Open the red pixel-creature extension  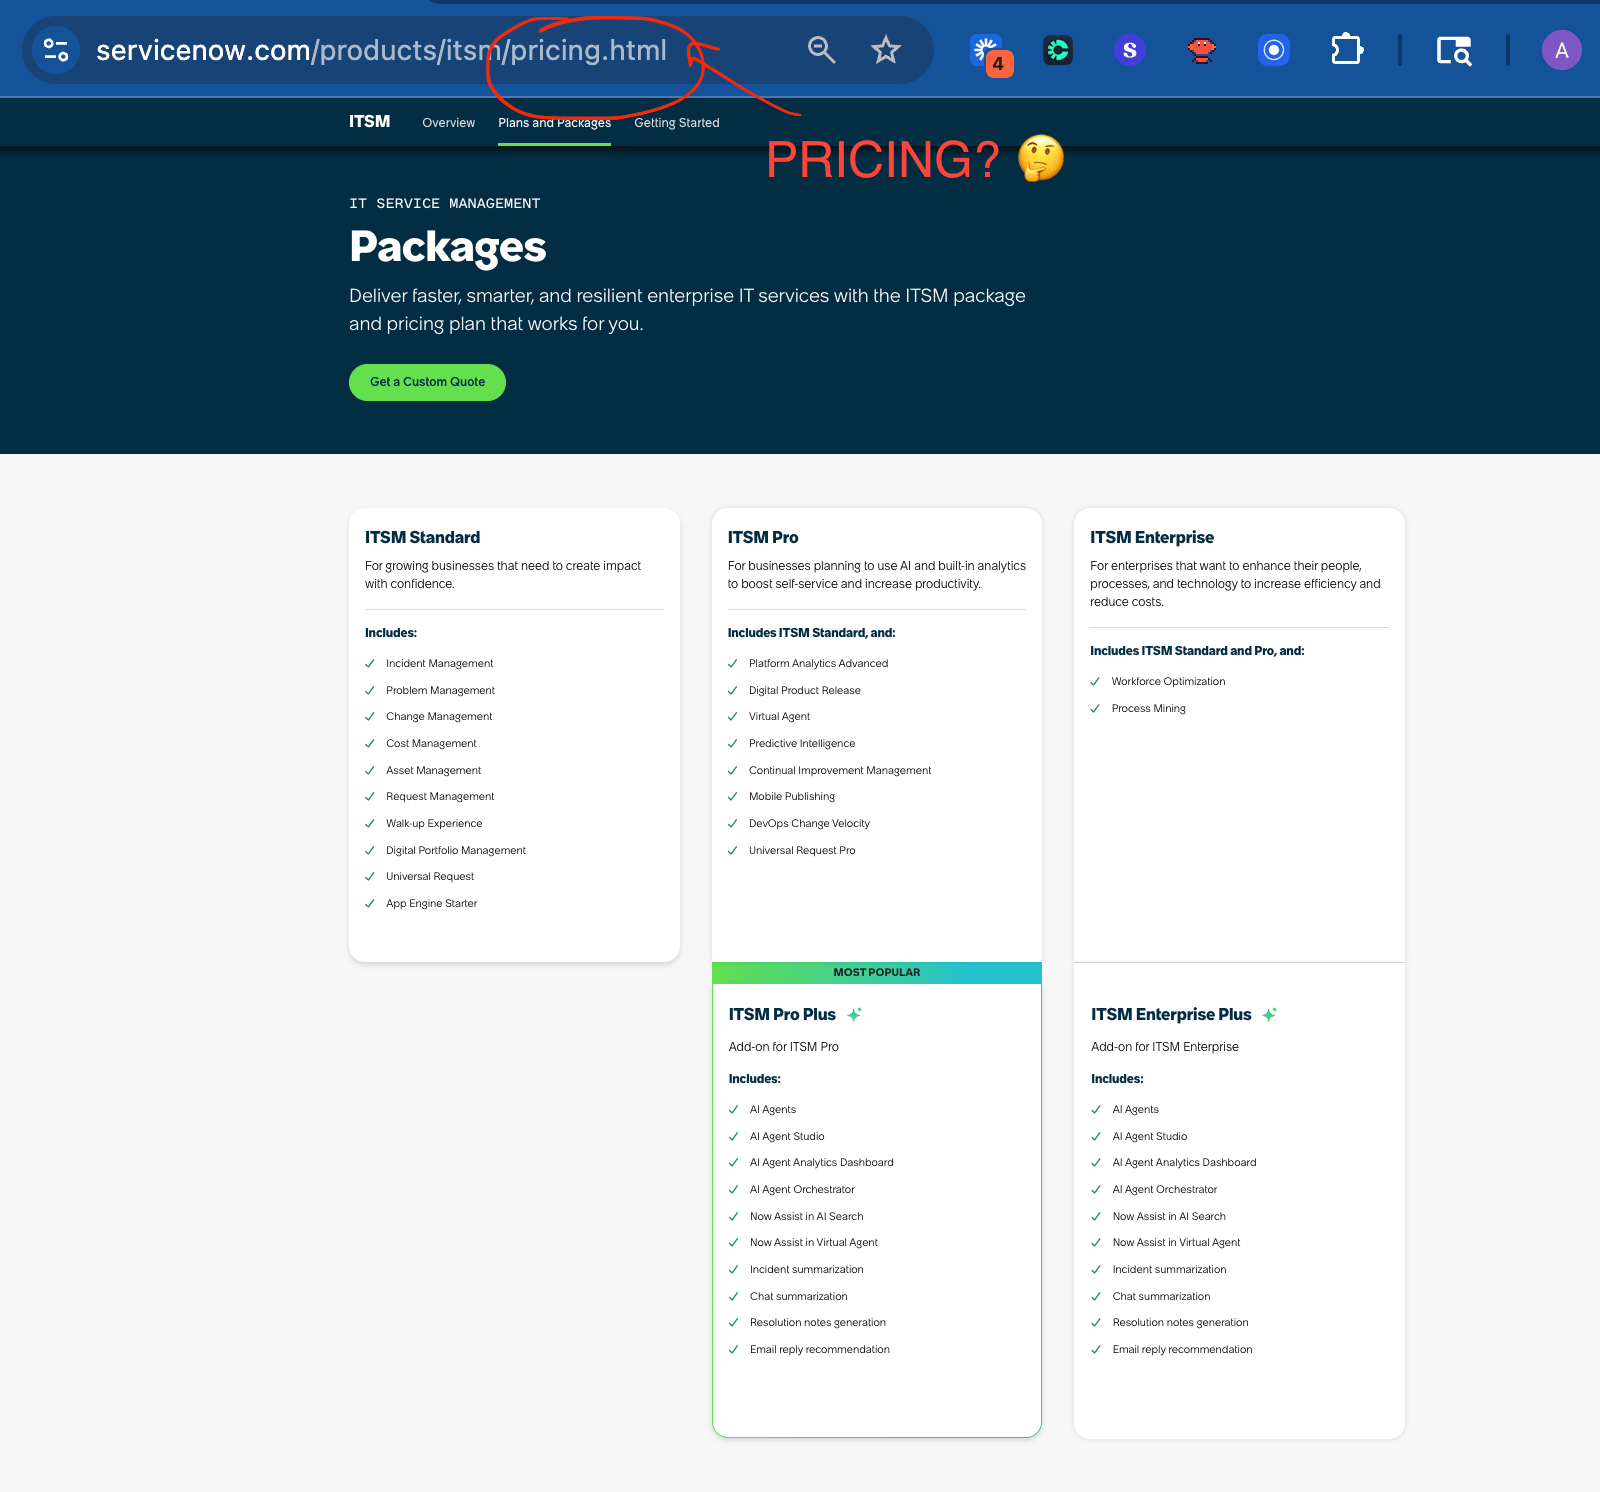tap(1201, 49)
